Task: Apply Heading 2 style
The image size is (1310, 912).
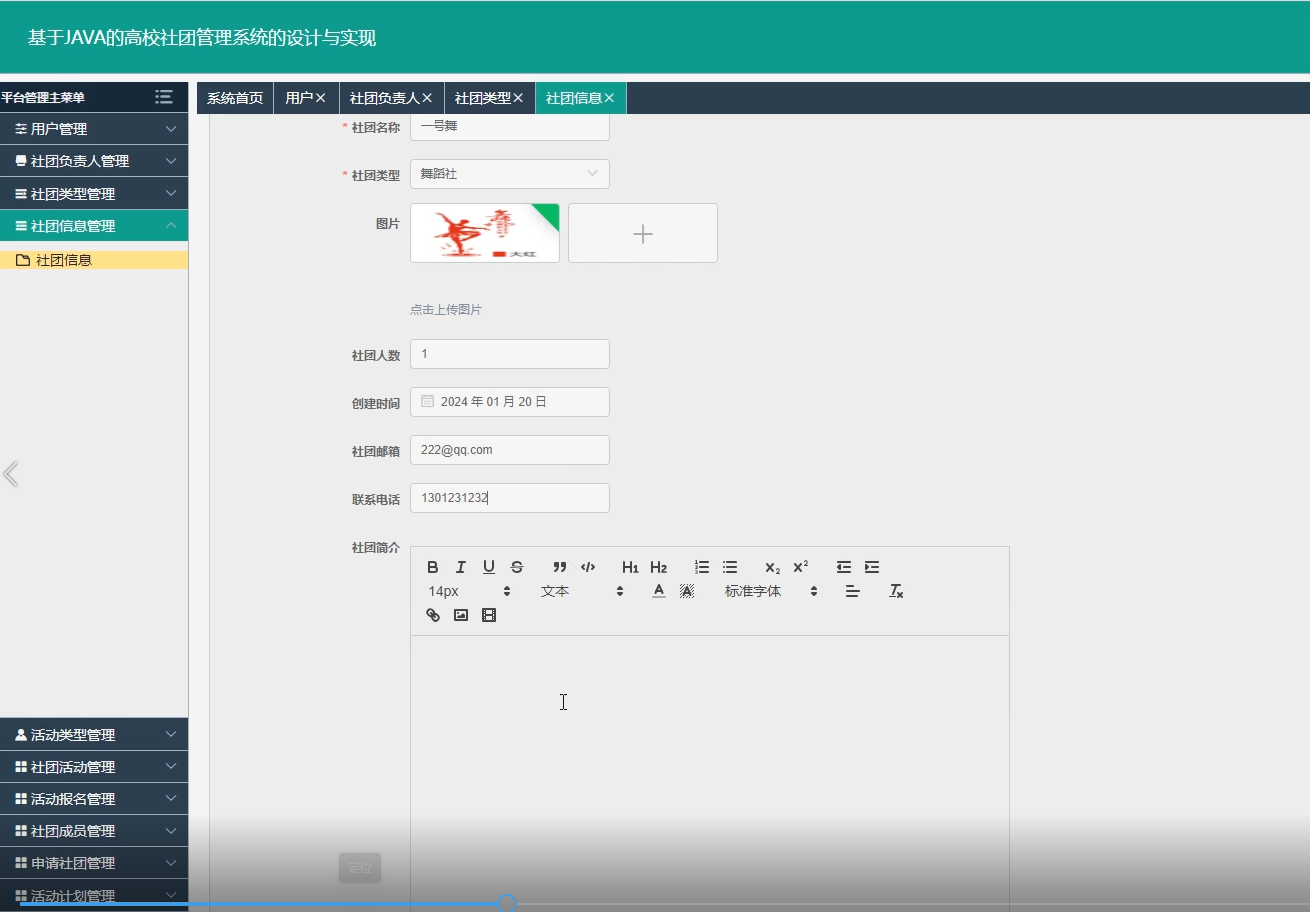Action: 658,567
